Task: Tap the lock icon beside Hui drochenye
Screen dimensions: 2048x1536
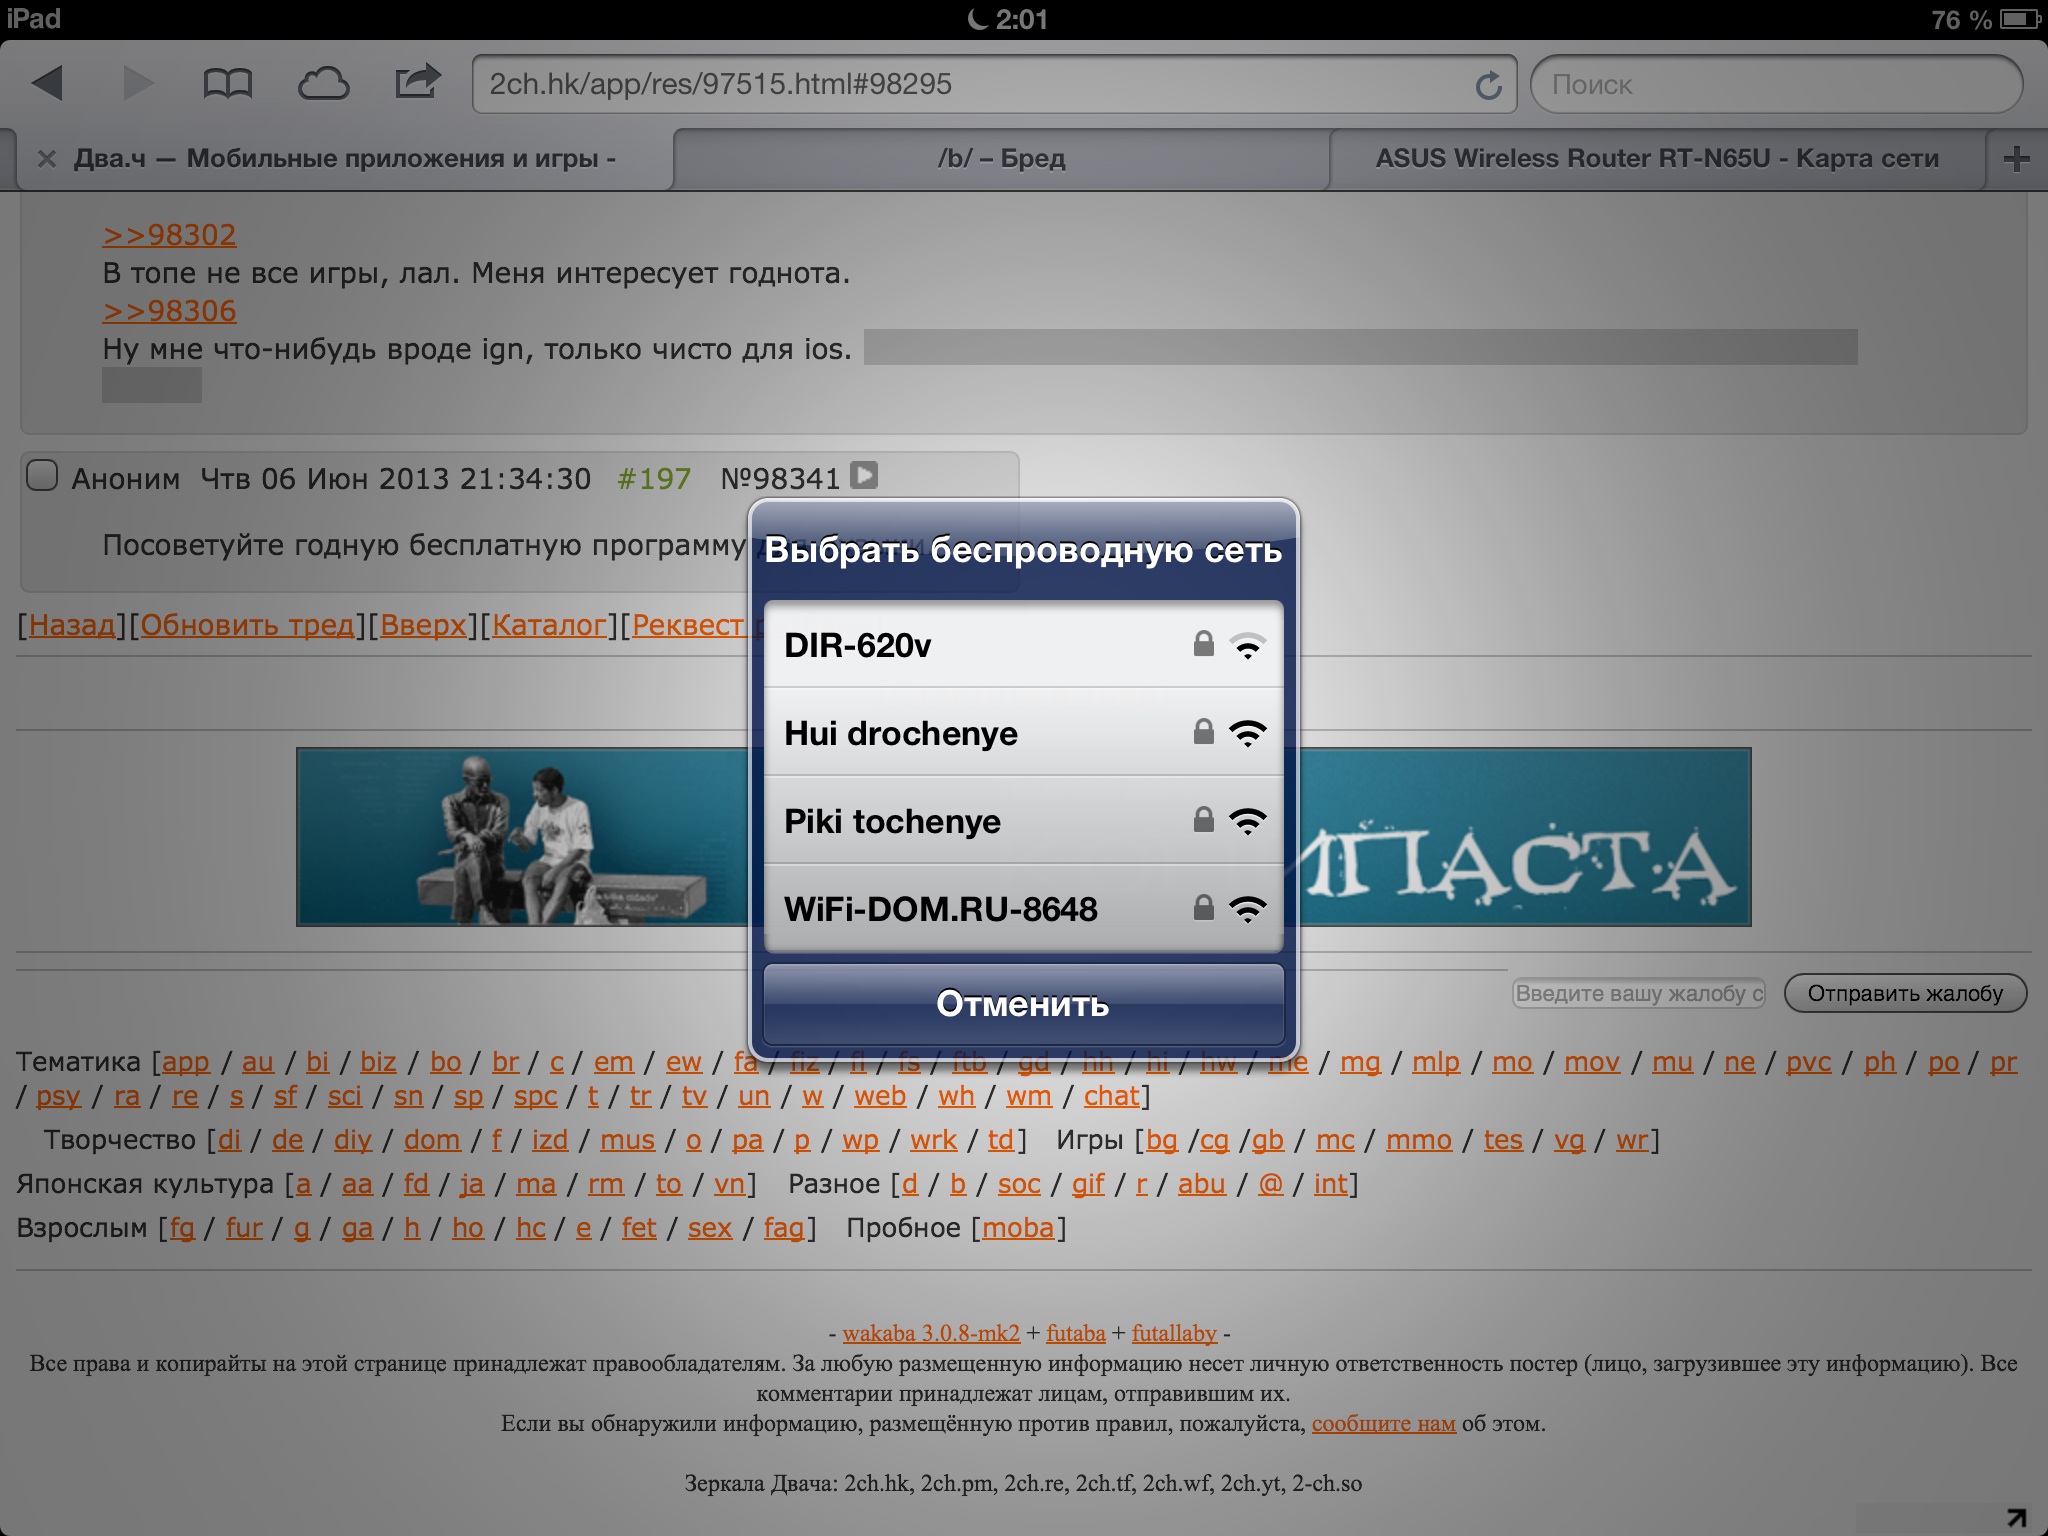Action: click(1204, 731)
